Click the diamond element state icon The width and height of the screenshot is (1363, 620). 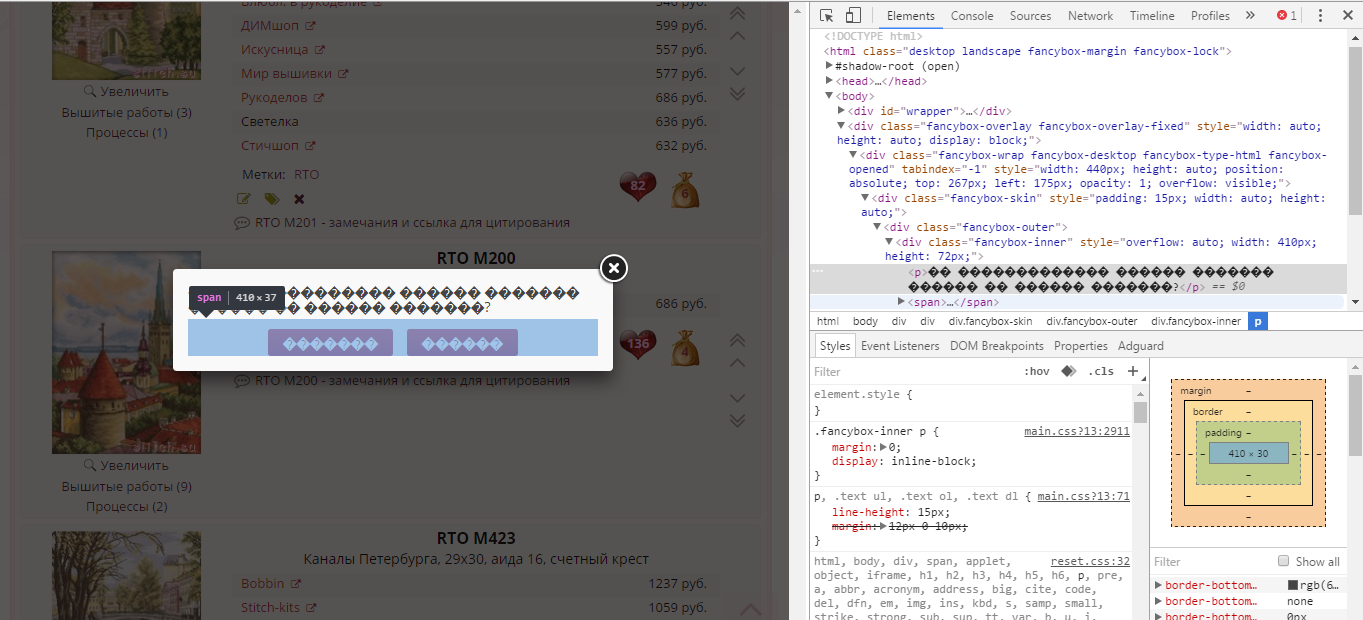(1068, 371)
